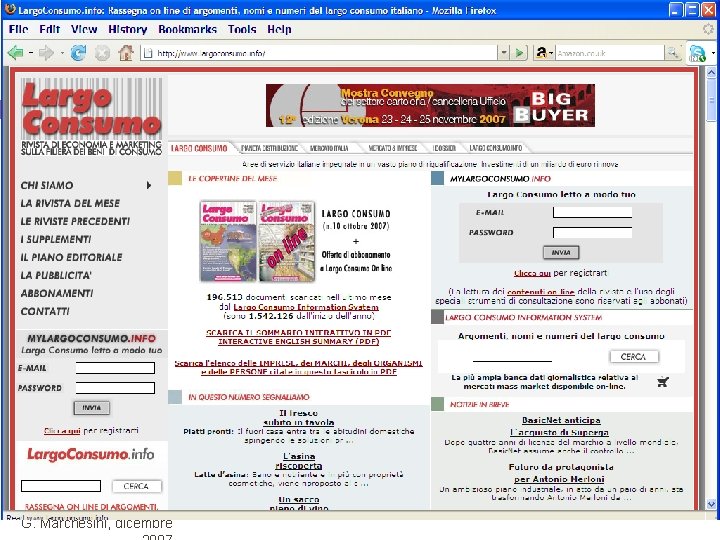Open Largo Consumo Information System link
The image size is (720, 540).
click(306, 307)
